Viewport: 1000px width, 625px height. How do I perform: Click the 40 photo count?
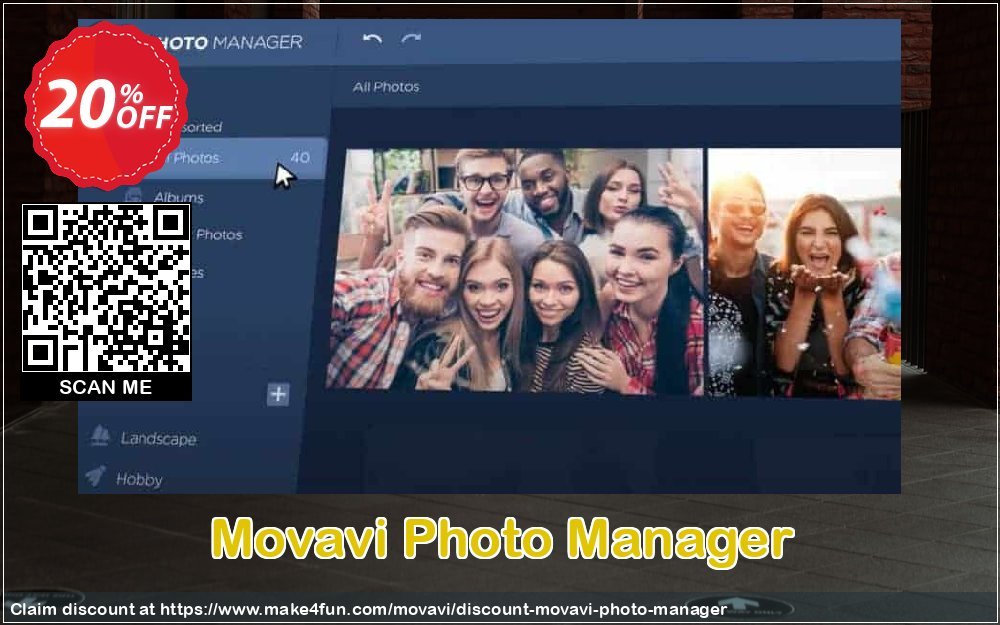300,158
